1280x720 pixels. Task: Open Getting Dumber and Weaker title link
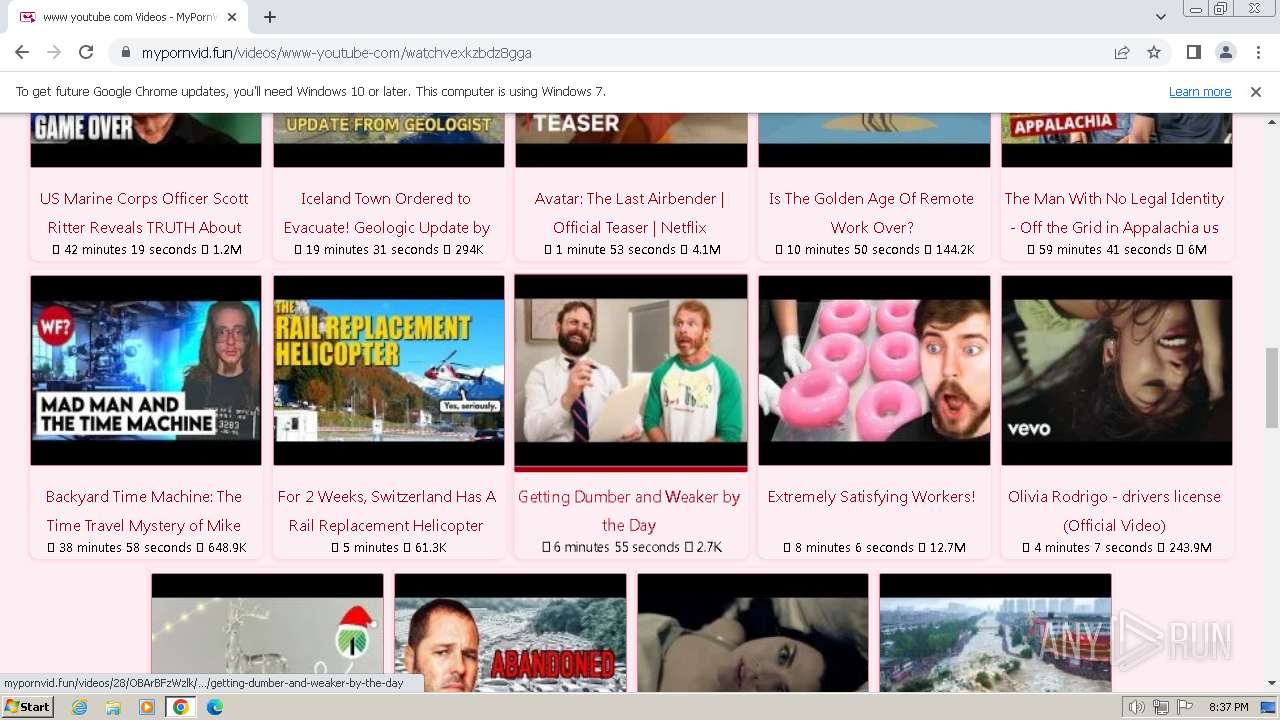coord(629,510)
